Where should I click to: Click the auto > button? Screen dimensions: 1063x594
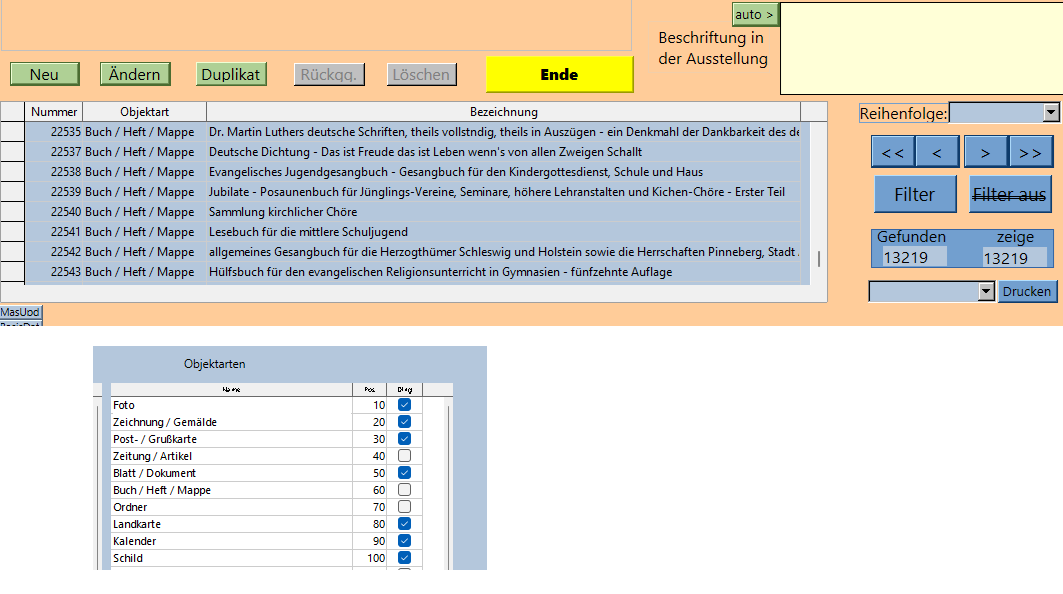point(755,14)
